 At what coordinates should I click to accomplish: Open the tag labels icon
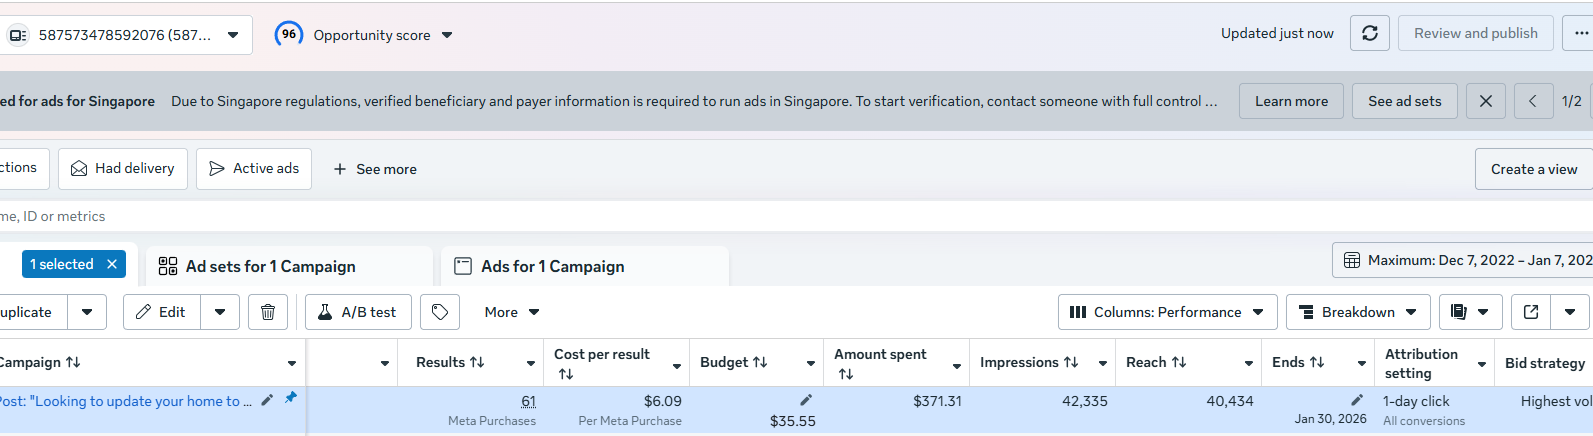[x=440, y=312]
